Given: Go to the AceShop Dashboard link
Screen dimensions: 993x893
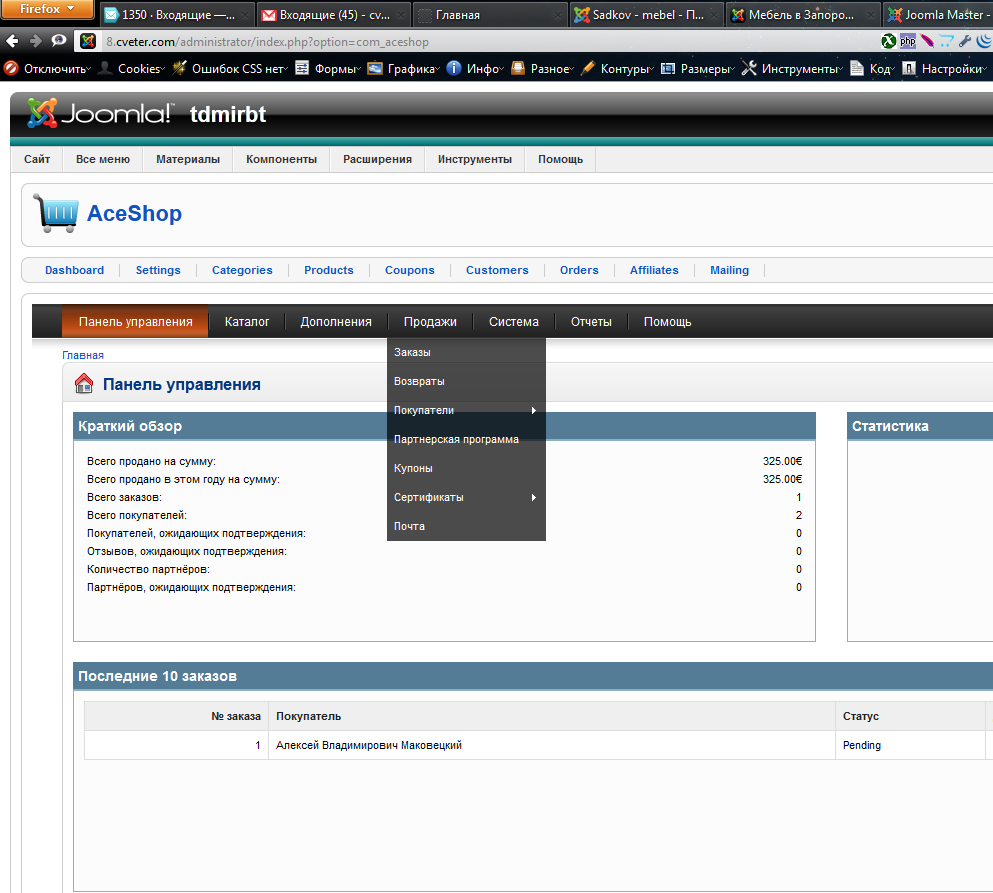Looking at the screenshot, I should 75,270.
